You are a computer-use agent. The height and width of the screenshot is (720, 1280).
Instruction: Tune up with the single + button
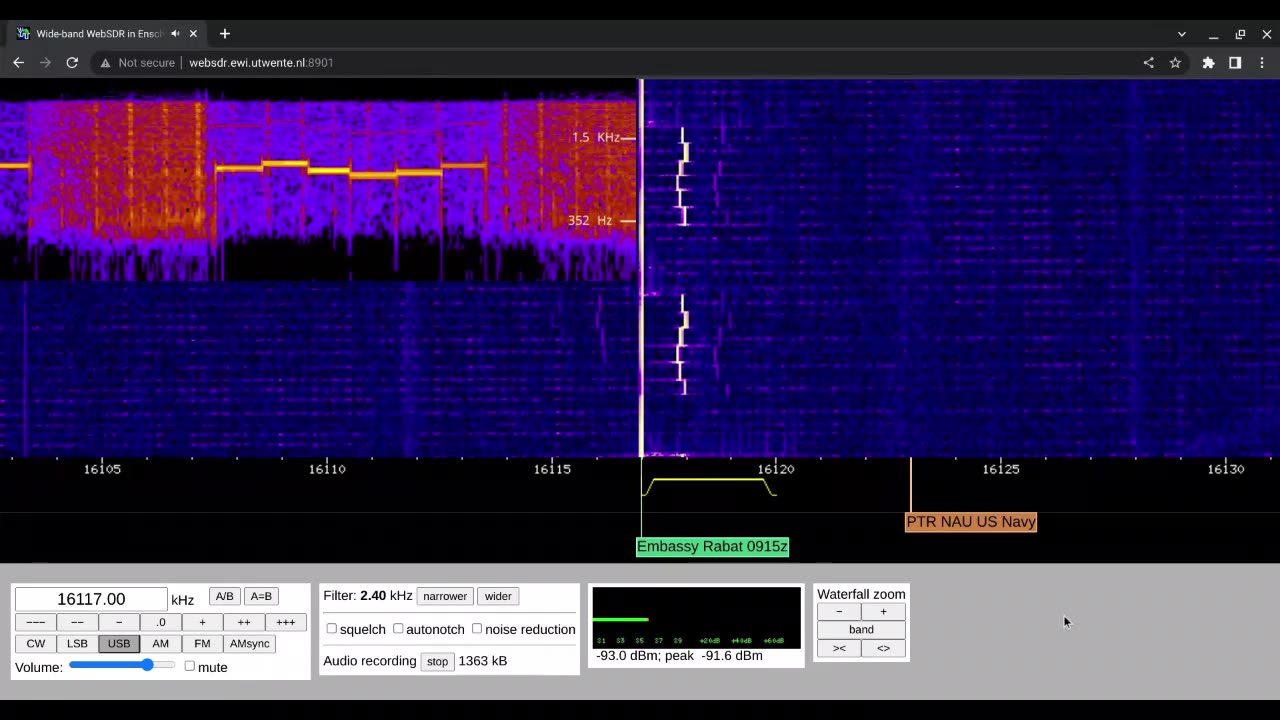(202, 622)
